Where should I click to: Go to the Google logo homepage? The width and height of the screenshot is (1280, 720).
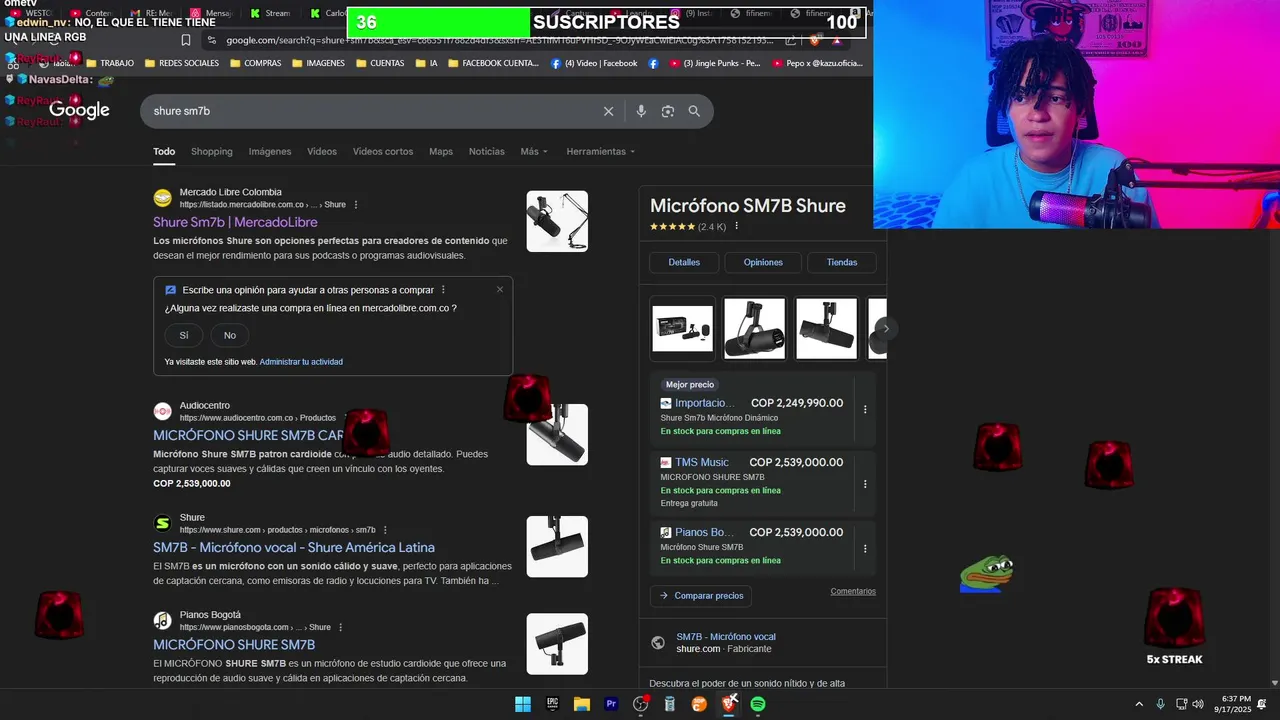pos(79,110)
